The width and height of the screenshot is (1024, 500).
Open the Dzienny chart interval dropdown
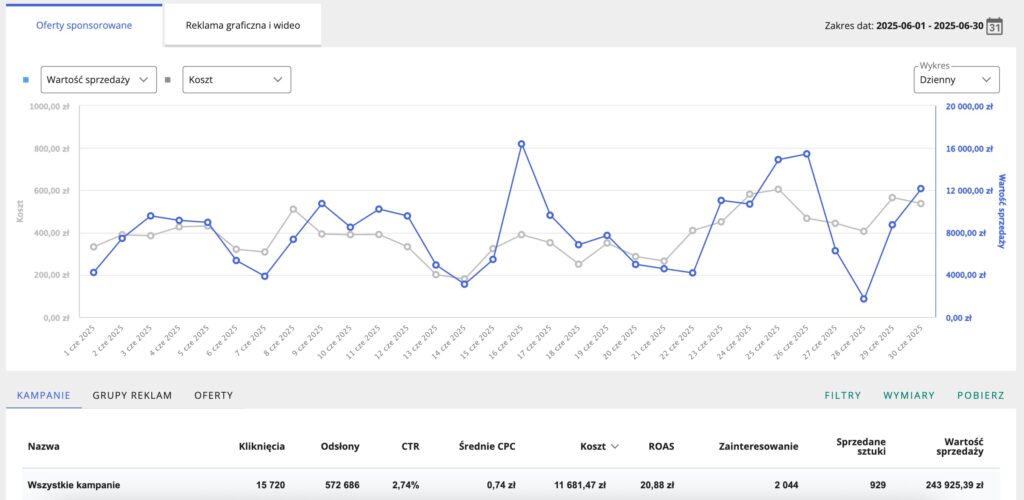pyautogui.click(x=957, y=81)
